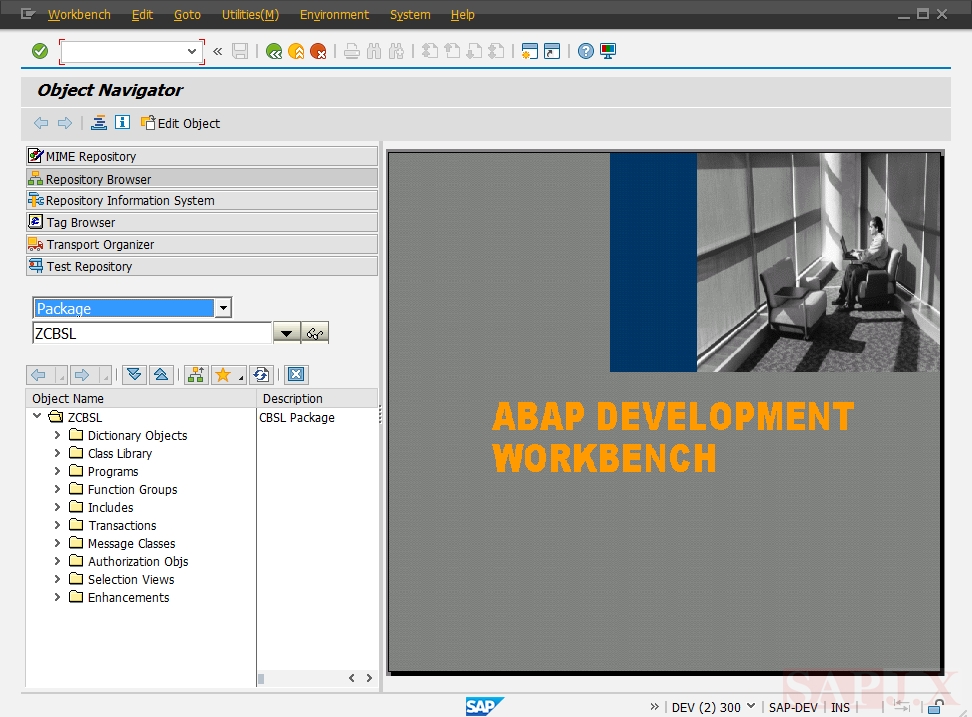Open the Edit menu
972x717 pixels.
(142, 14)
